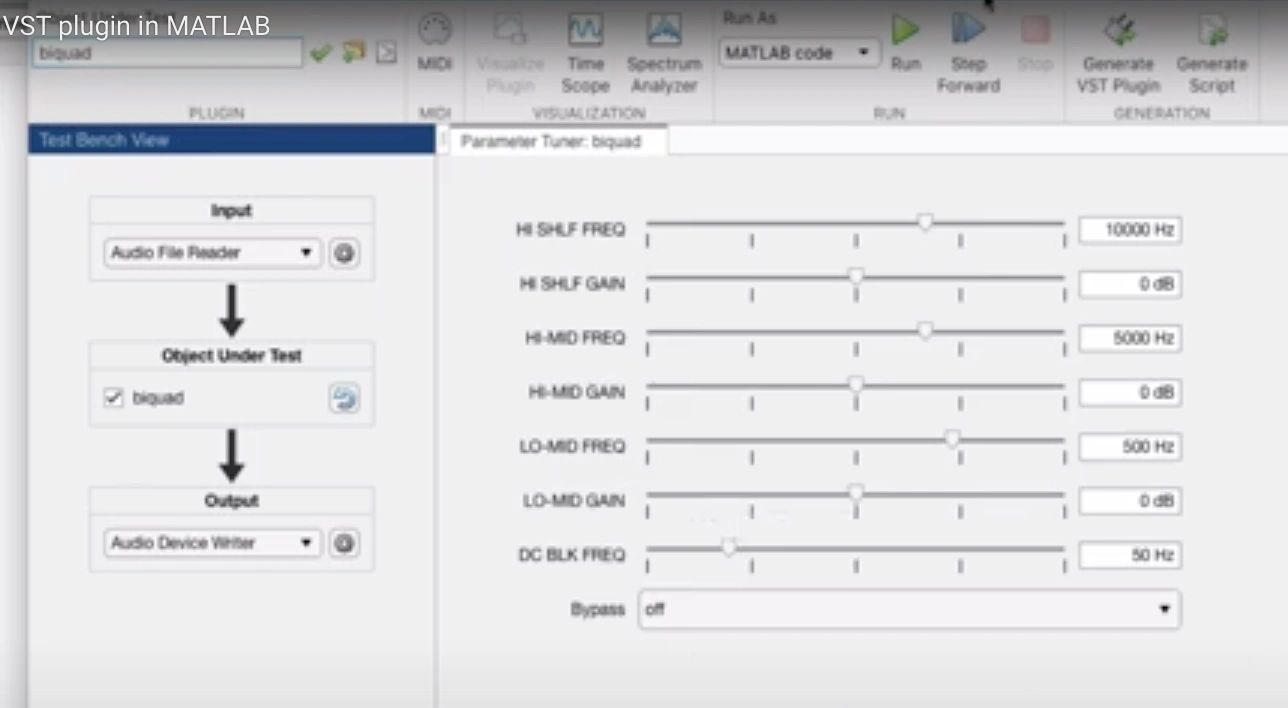
Task: Click the plugin name field containing biquad
Action: (166, 52)
